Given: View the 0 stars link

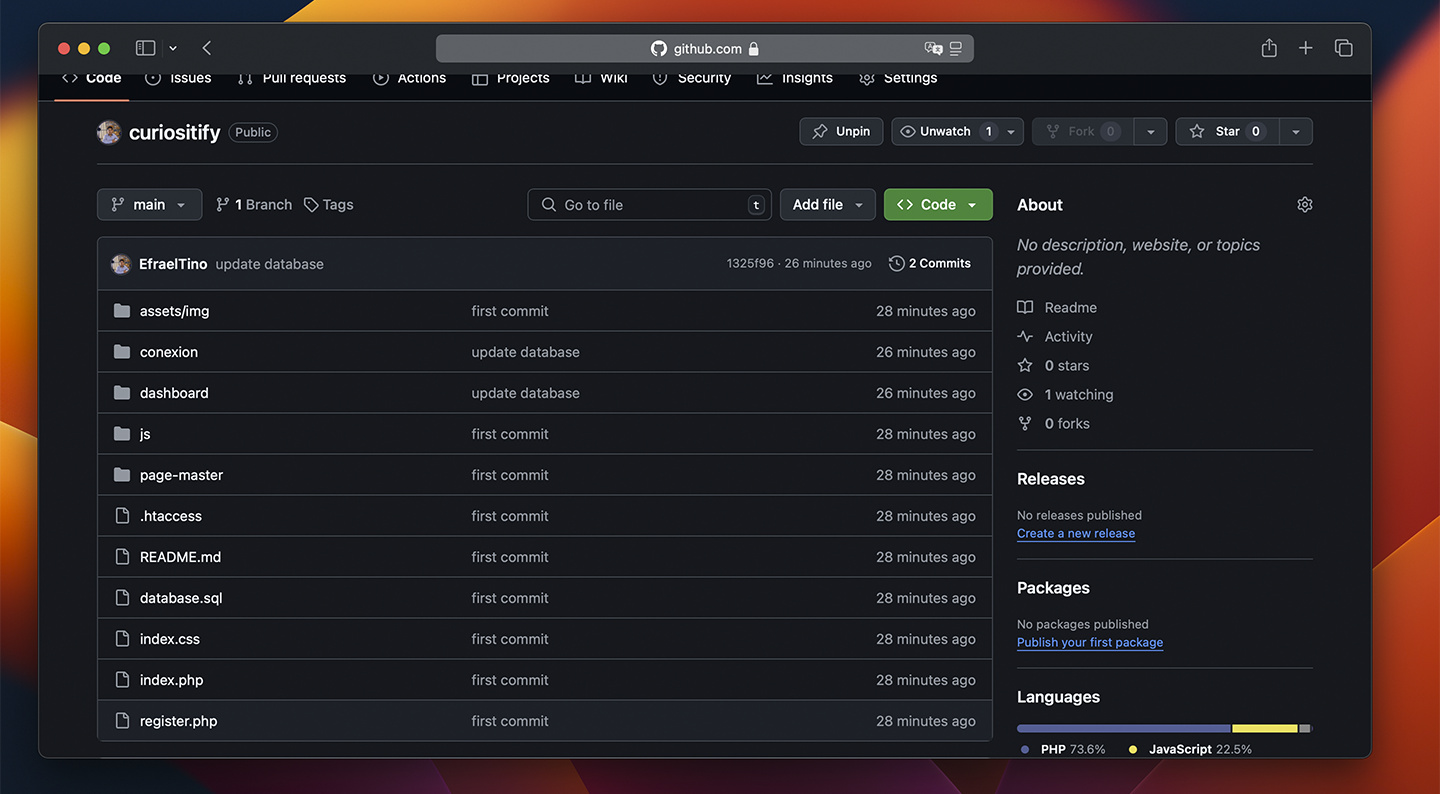Looking at the screenshot, I should point(1053,366).
